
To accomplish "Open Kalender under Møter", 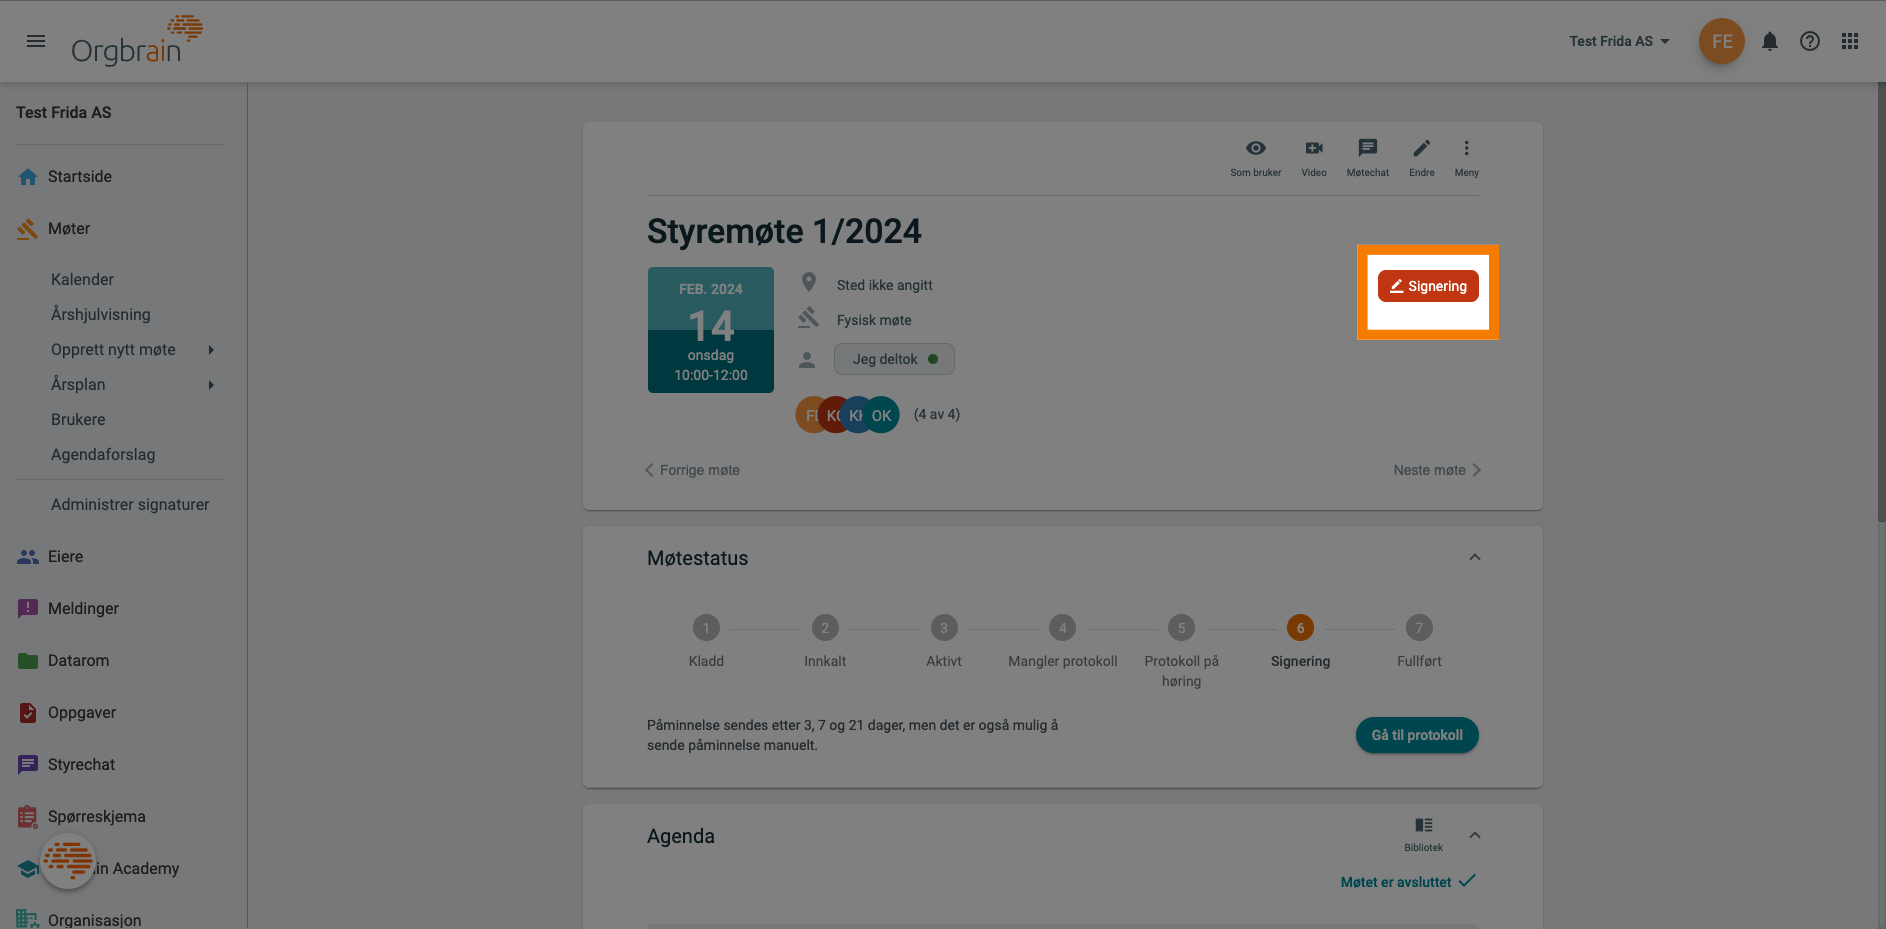I will pyautogui.click(x=82, y=279).
